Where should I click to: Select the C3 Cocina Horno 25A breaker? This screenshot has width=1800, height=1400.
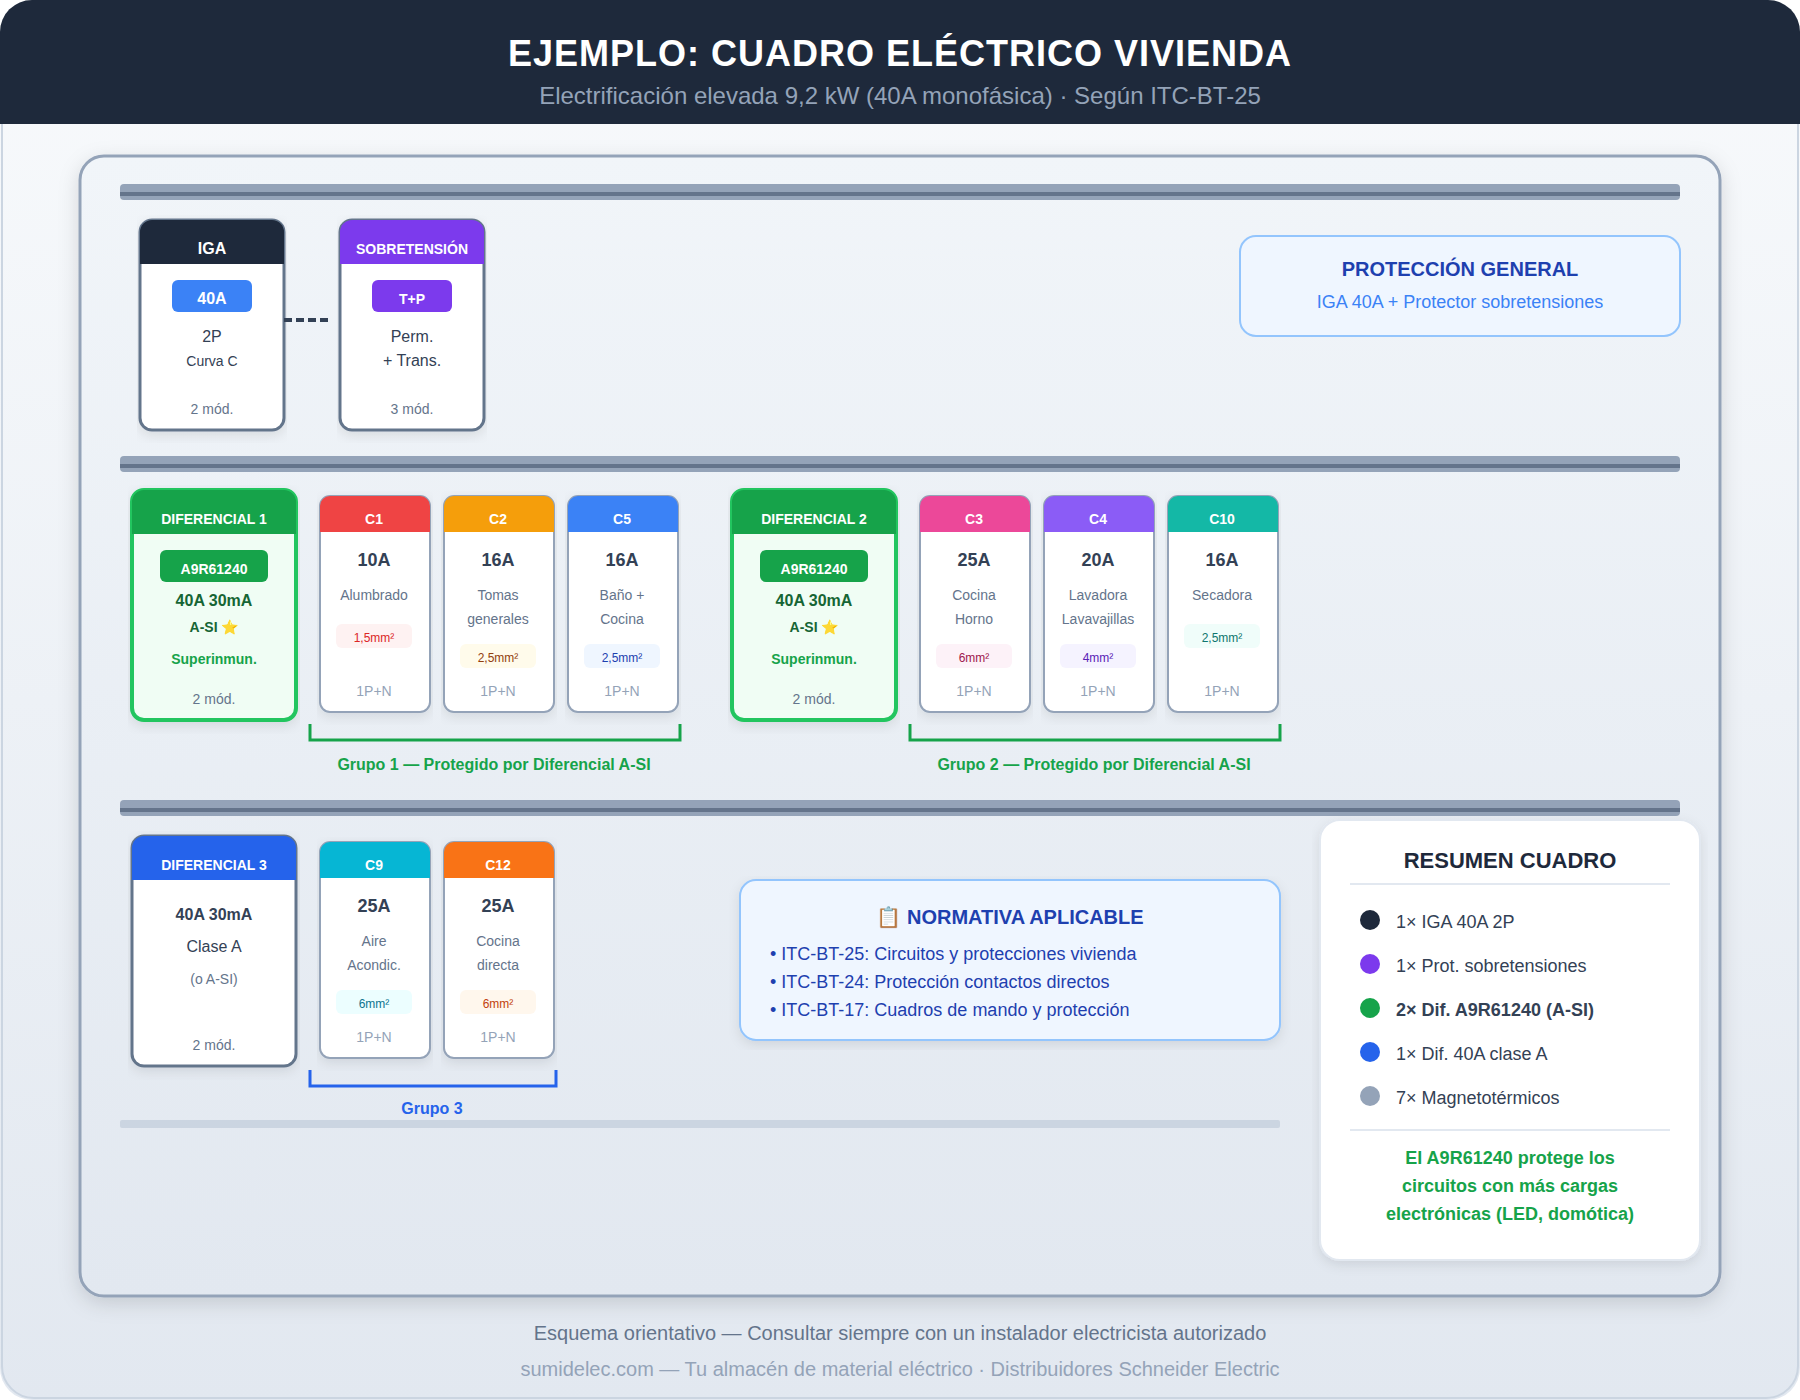[974, 605]
